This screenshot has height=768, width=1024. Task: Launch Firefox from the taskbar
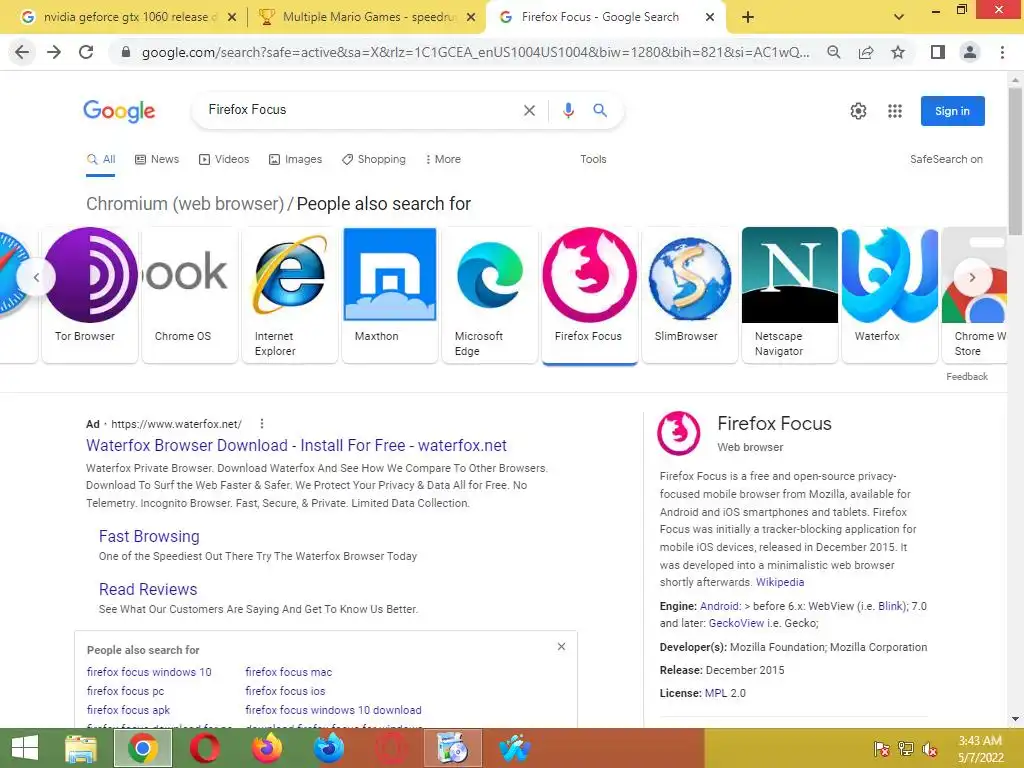tap(267, 748)
